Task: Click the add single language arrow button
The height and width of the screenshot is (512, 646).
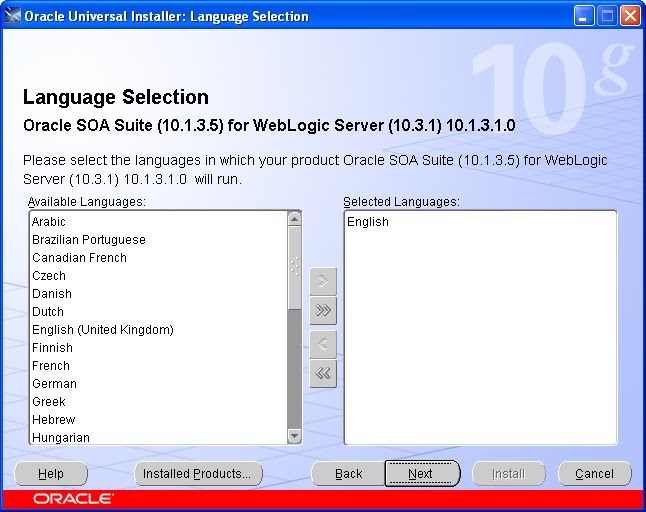Action: click(323, 281)
